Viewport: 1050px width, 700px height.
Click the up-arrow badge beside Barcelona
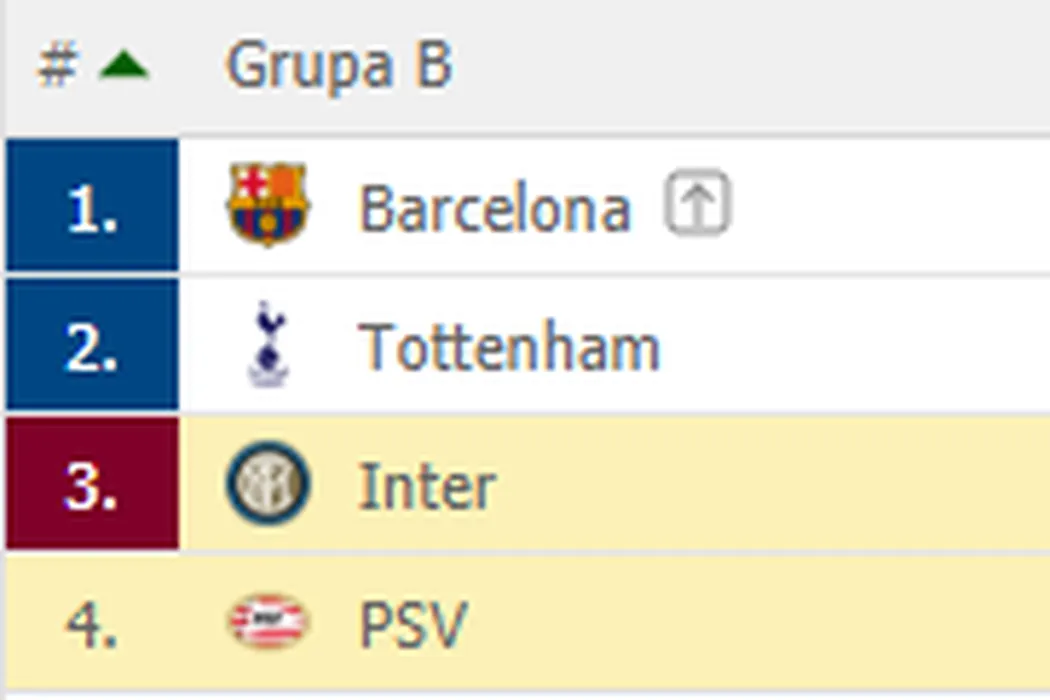[698, 205]
